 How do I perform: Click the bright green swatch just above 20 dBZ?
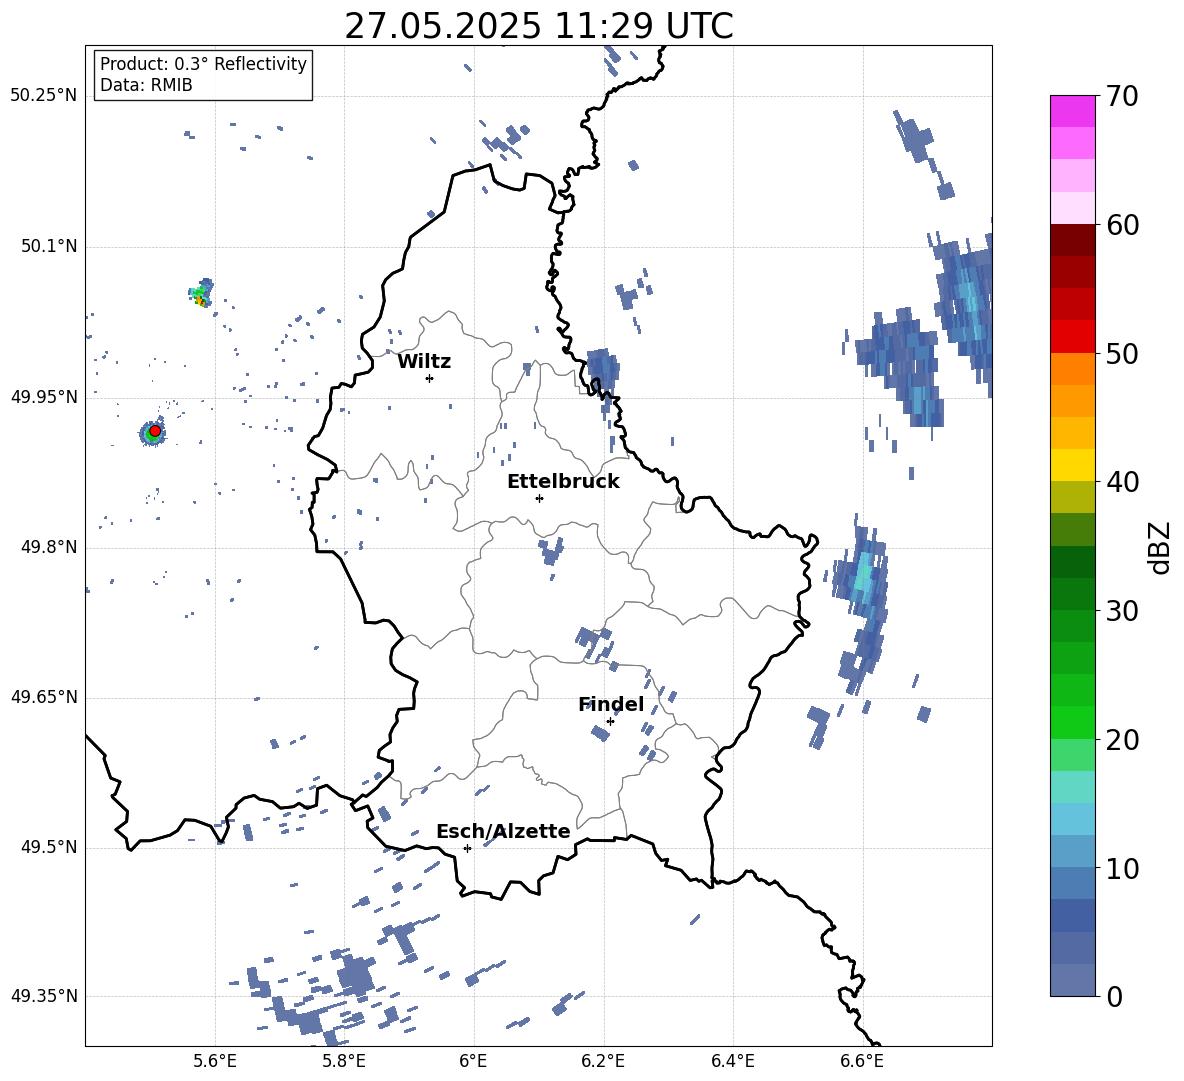click(1072, 722)
